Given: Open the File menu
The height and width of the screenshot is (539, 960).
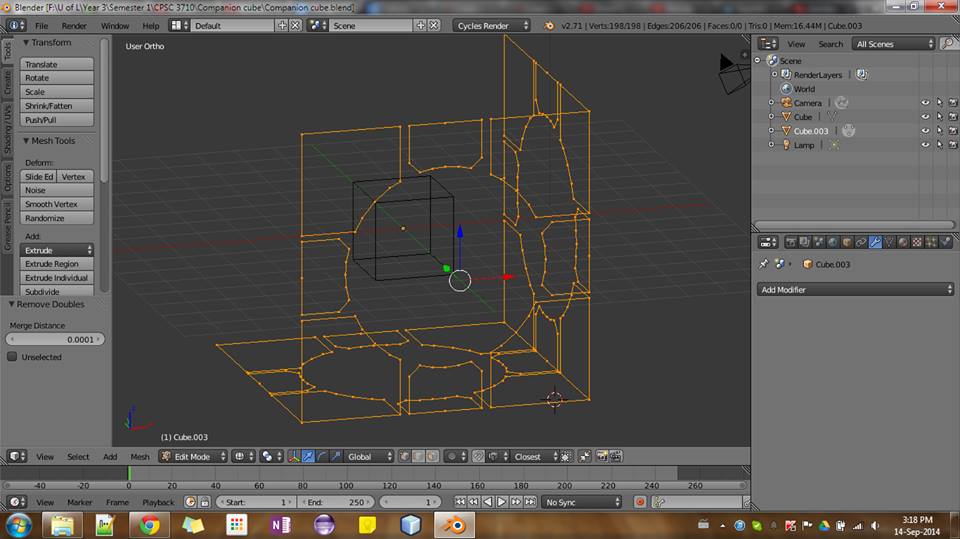Looking at the screenshot, I should [x=41, y=26].
